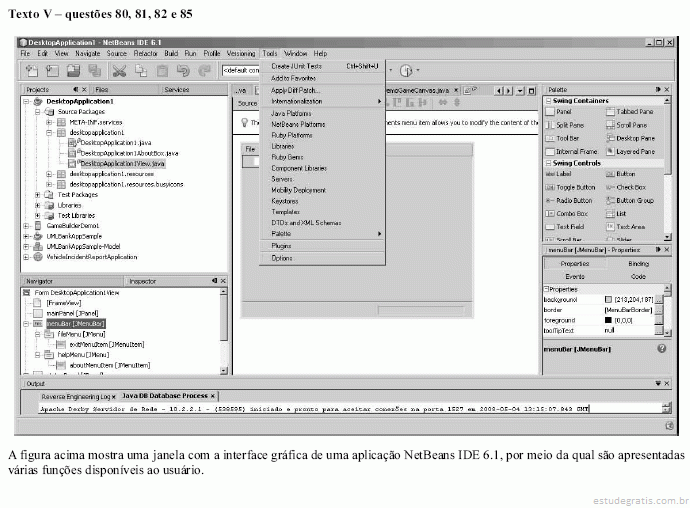
Task: Choose Options from the Tools menu
Action: [x=323, y=258]
